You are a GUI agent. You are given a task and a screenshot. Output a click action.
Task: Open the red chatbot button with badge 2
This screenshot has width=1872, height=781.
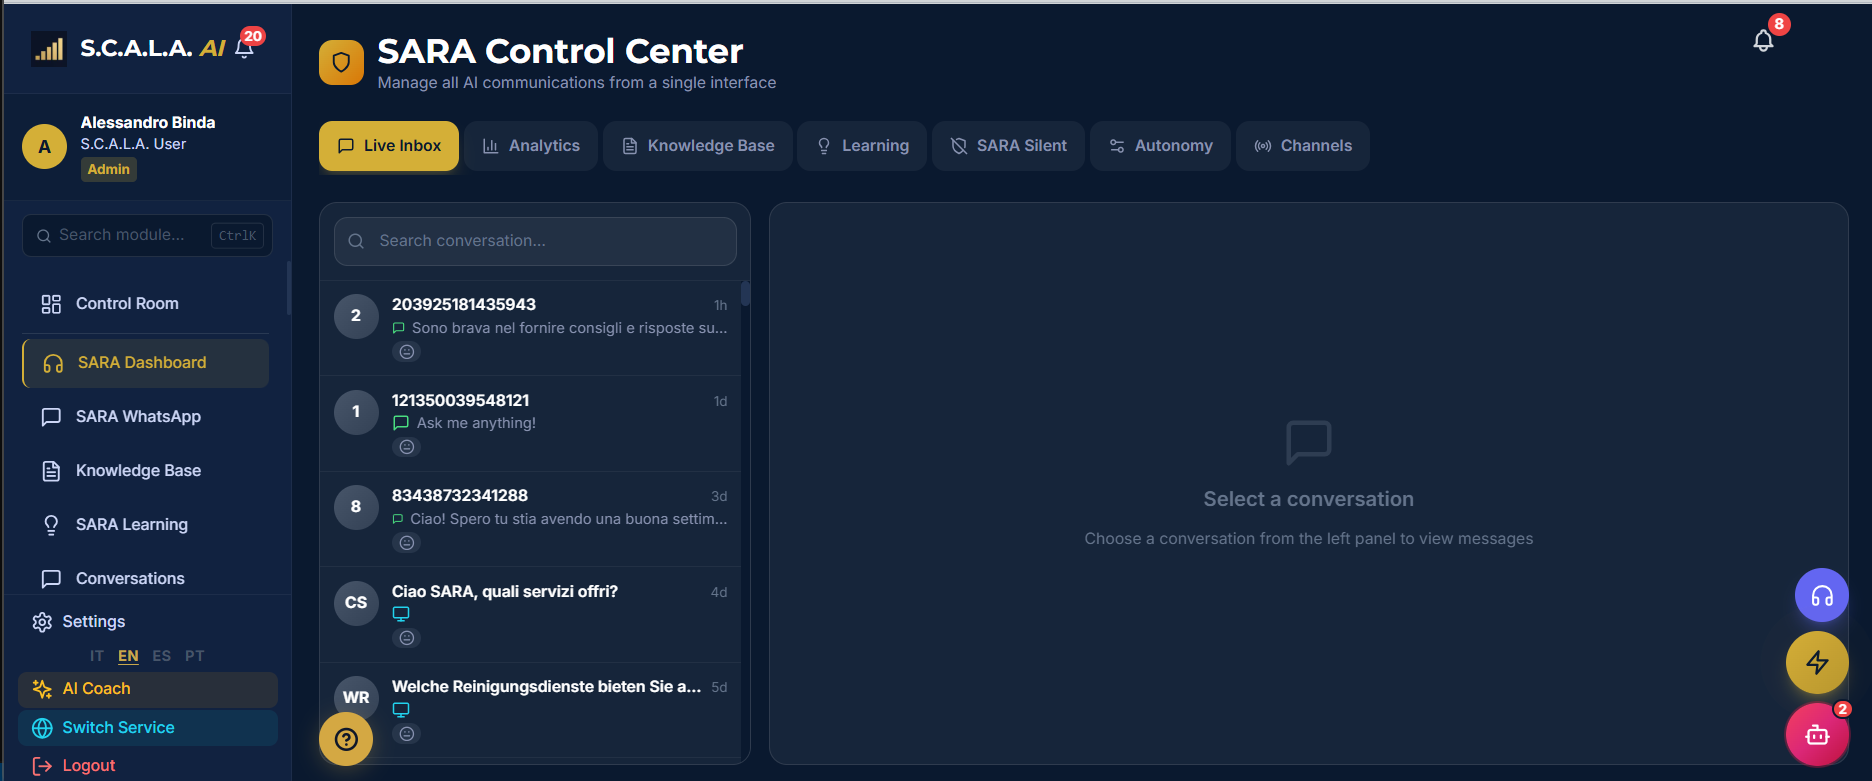(x=1817, y=735)
